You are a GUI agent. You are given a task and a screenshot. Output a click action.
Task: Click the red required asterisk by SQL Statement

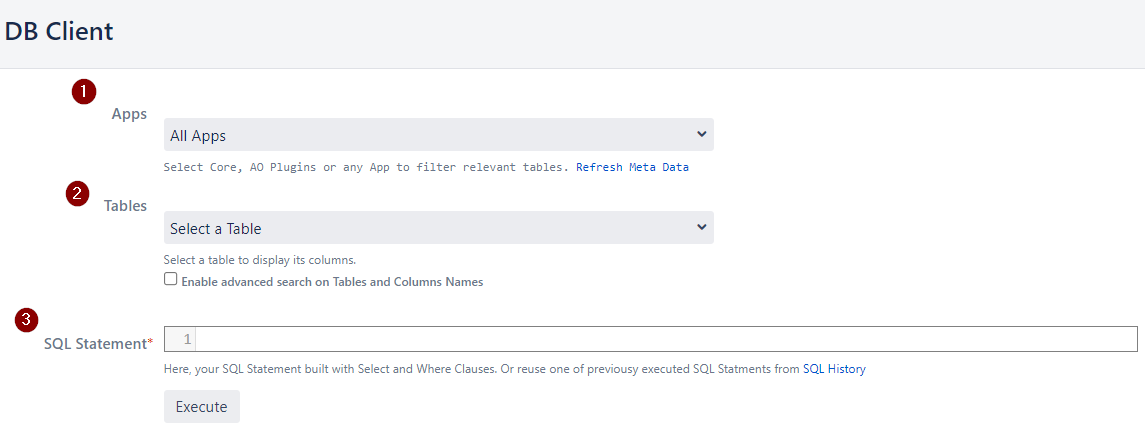(150, 342)
